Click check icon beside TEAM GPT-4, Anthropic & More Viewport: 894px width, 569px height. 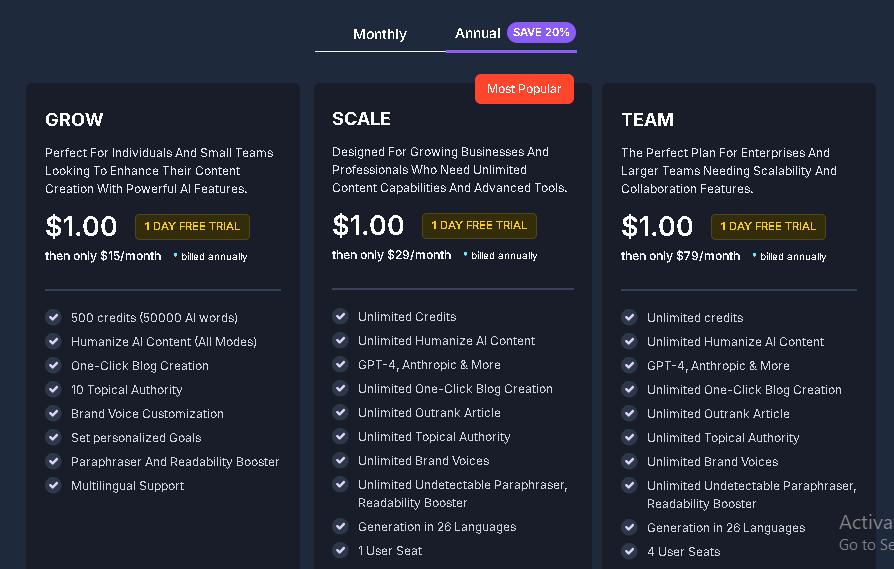pyautogui.click(x=629, y=365)
